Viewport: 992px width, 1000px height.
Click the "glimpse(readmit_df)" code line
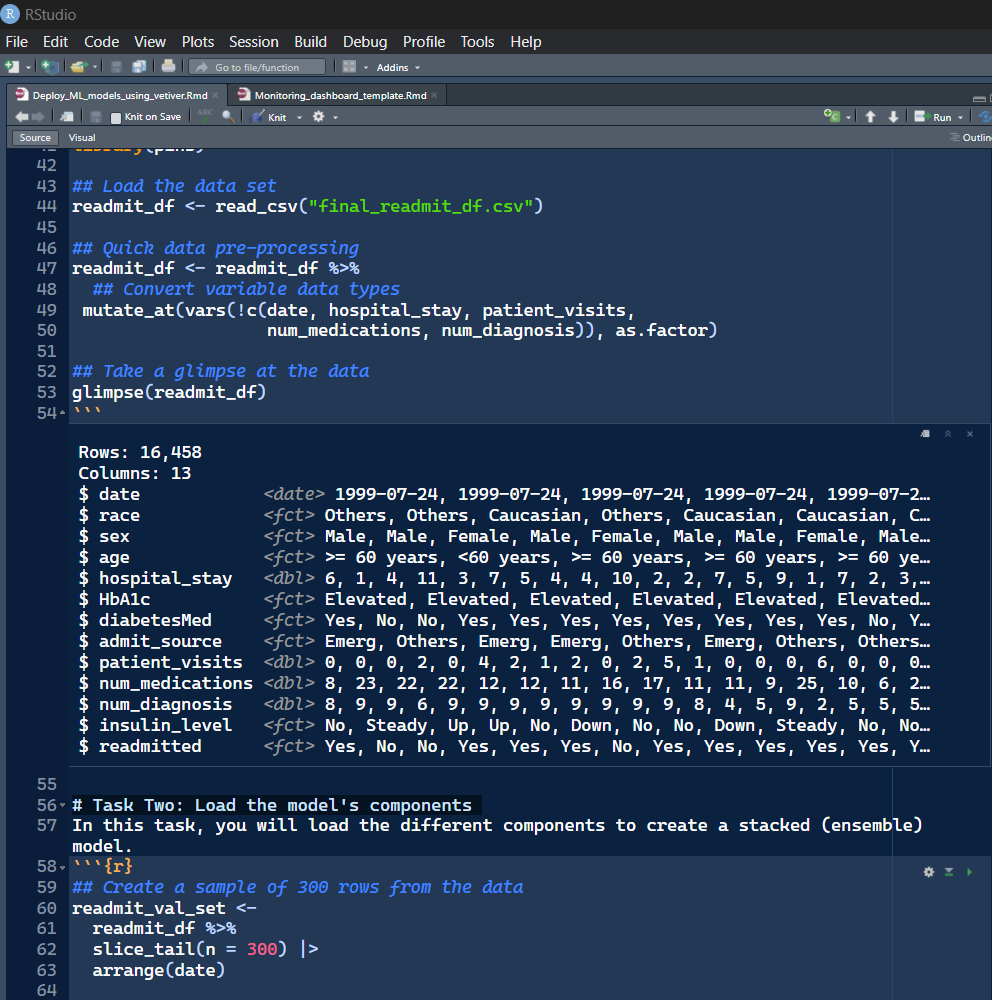click(169, 392)
